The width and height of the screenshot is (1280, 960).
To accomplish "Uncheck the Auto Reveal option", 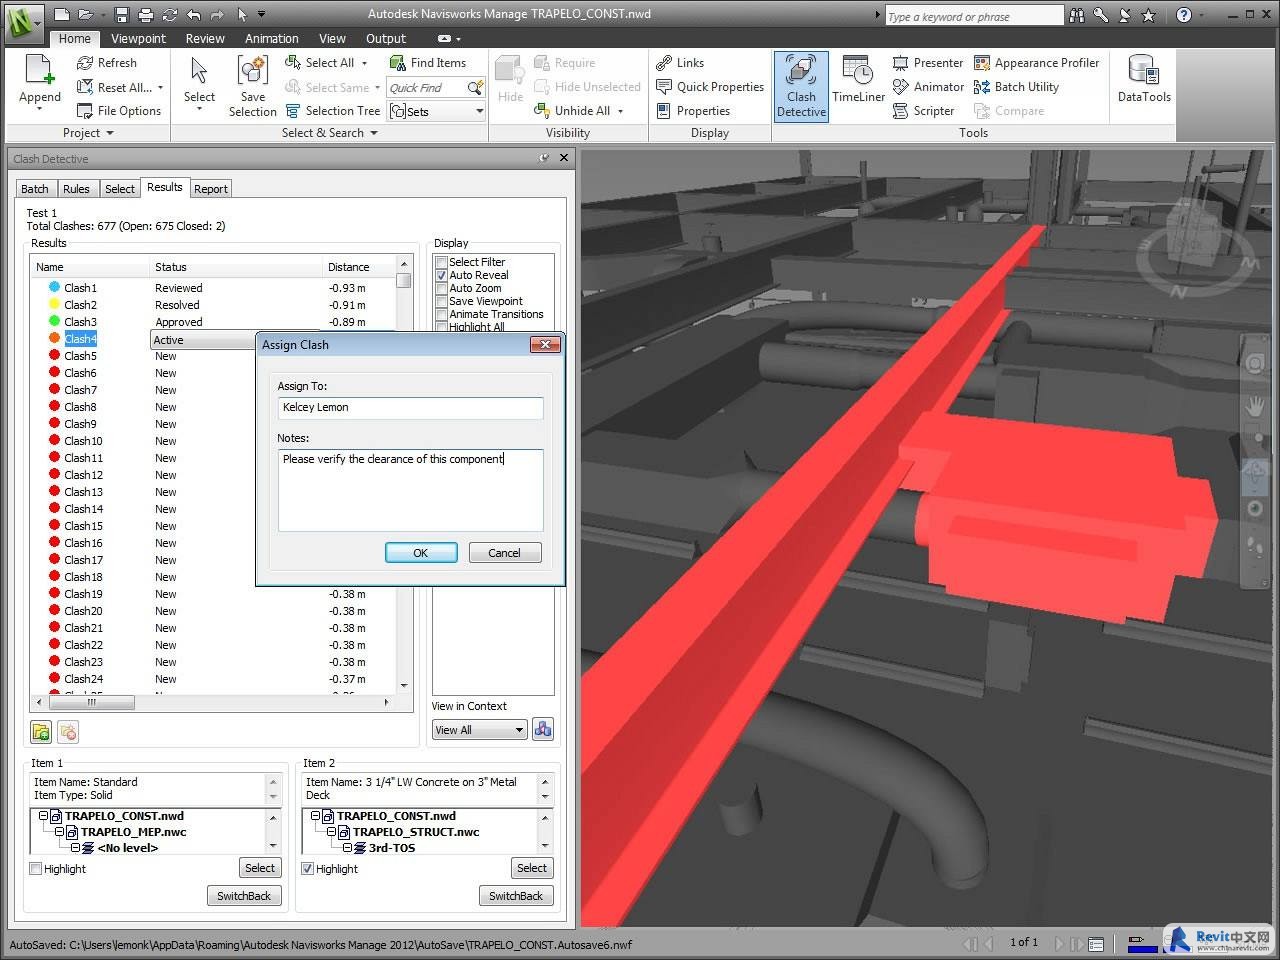I will tap(441, 275).
